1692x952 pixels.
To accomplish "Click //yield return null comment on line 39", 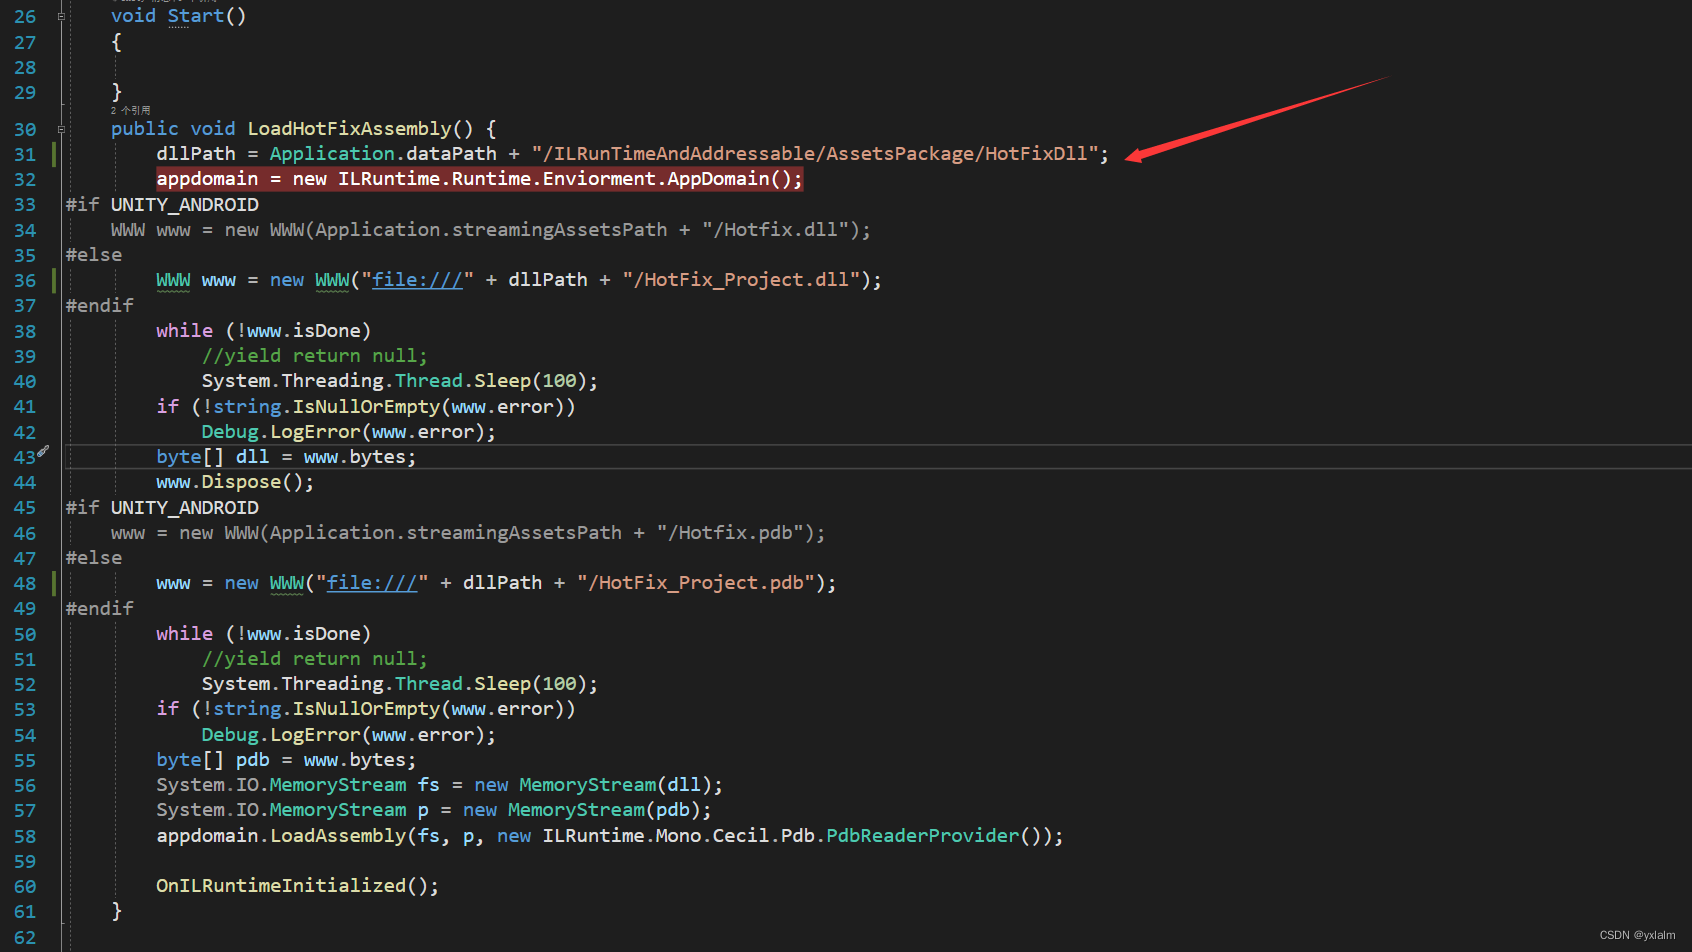I will 315,356.
